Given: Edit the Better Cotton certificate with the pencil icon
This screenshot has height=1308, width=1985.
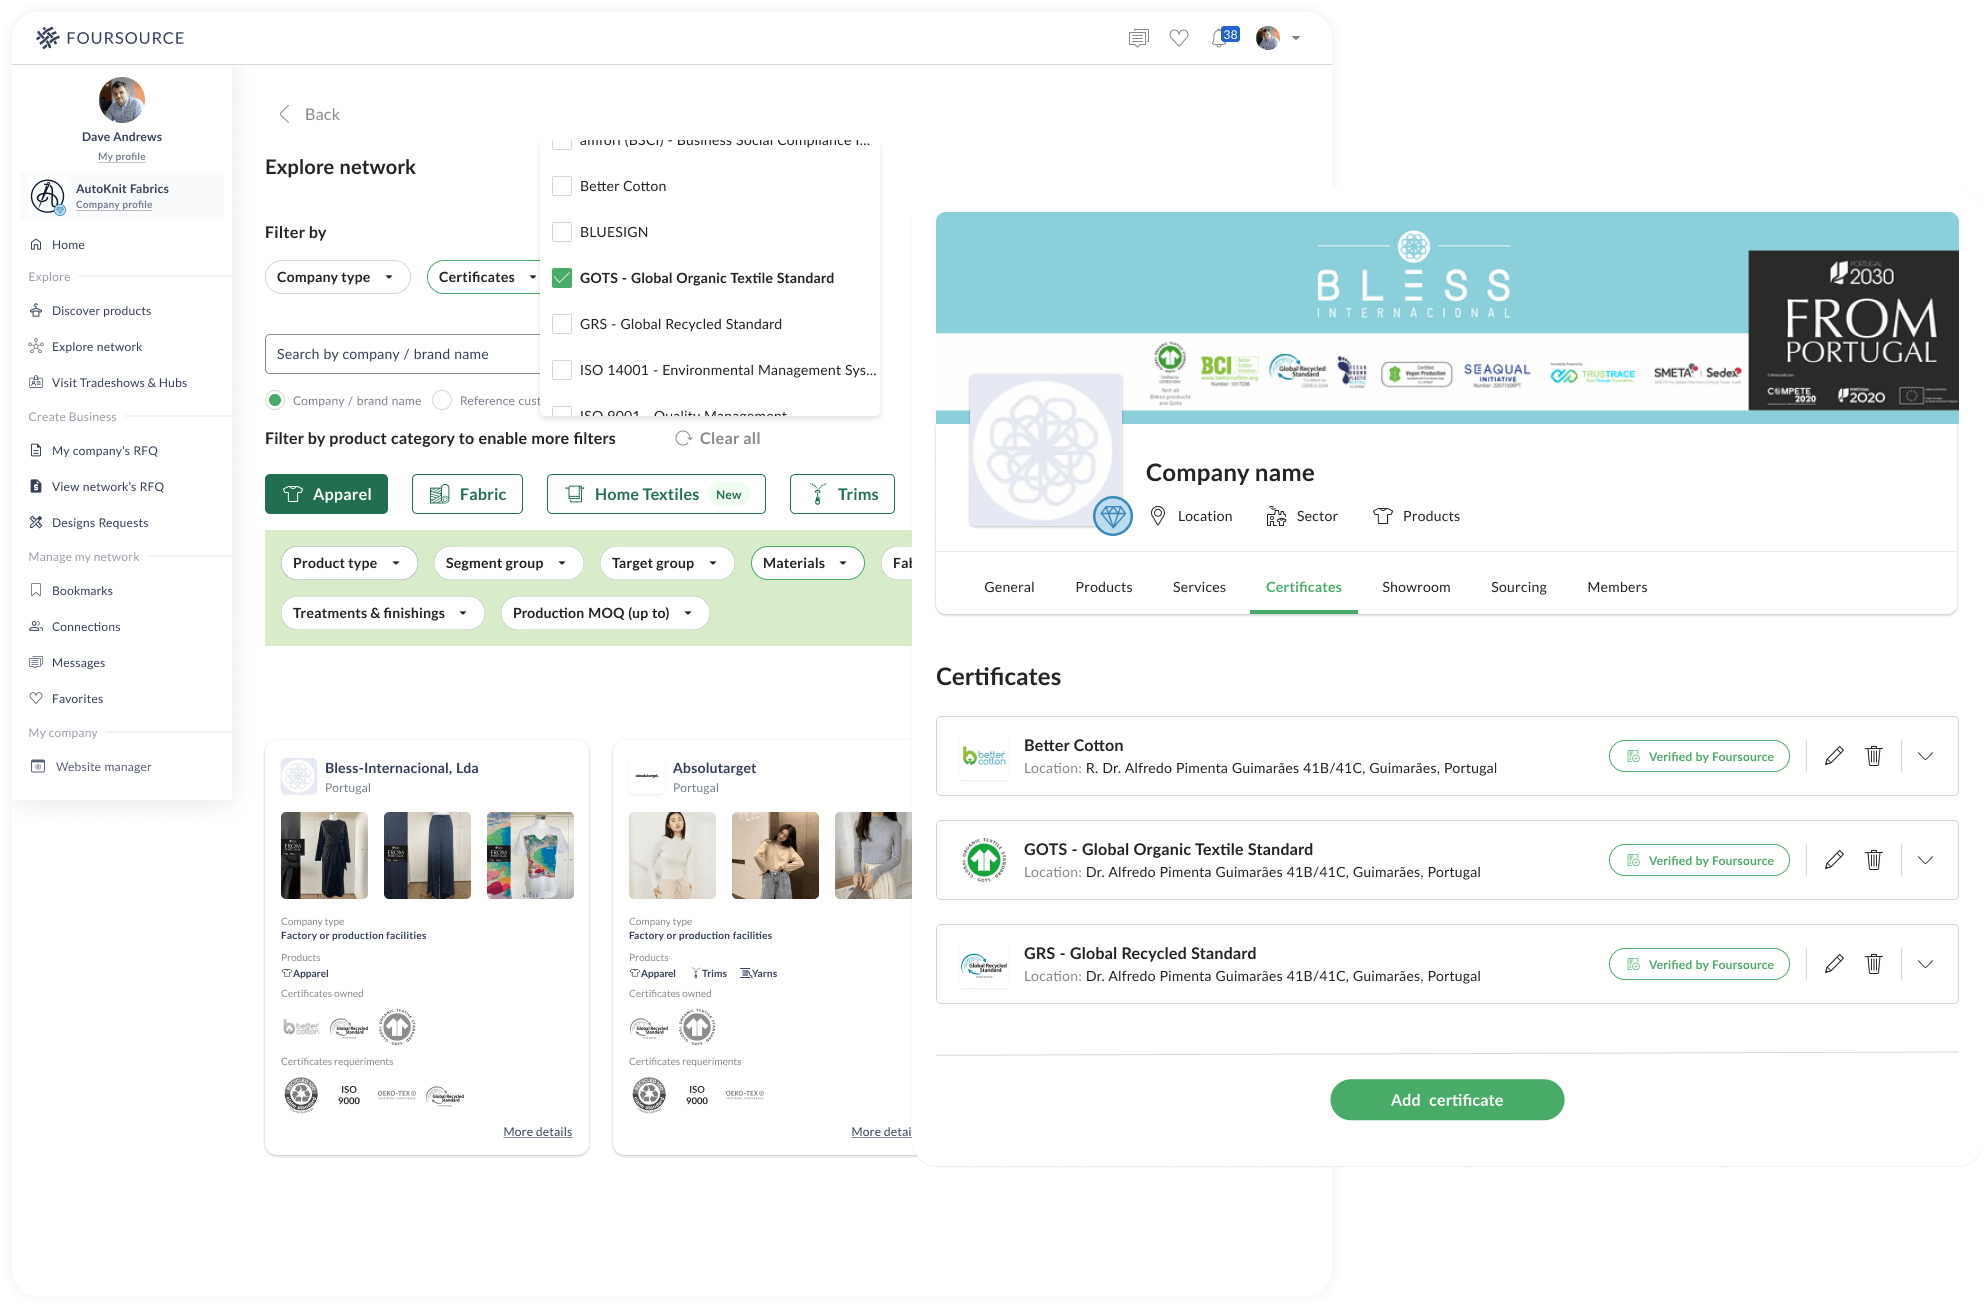Looking at the screenshot, I should [x=1834, y=756].
